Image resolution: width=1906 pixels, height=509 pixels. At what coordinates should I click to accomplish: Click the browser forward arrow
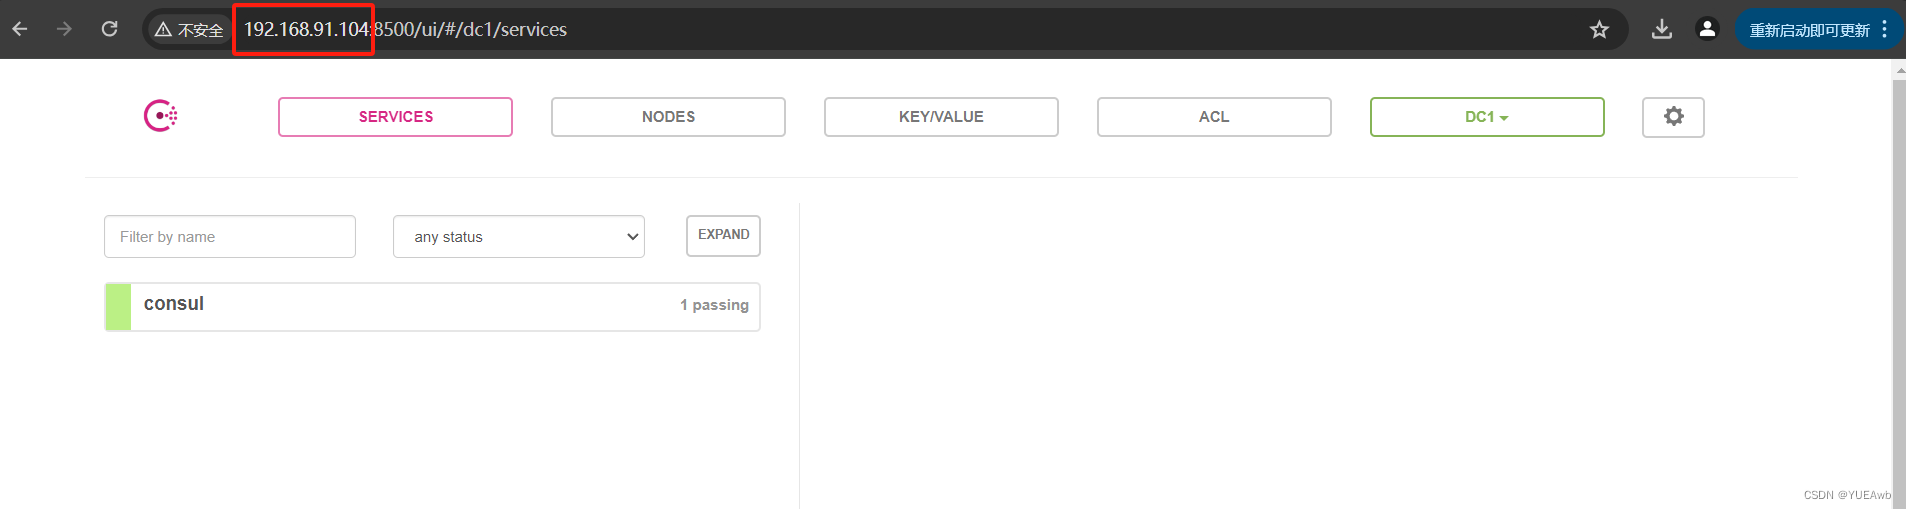[x=65, y=29]
